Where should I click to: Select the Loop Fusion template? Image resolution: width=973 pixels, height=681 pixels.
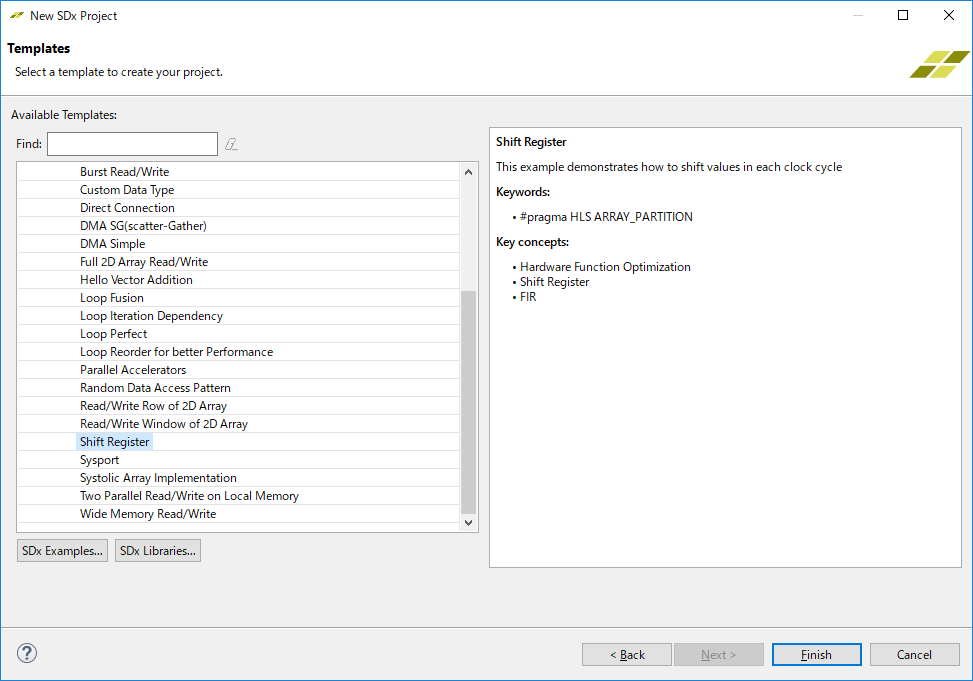112,298
